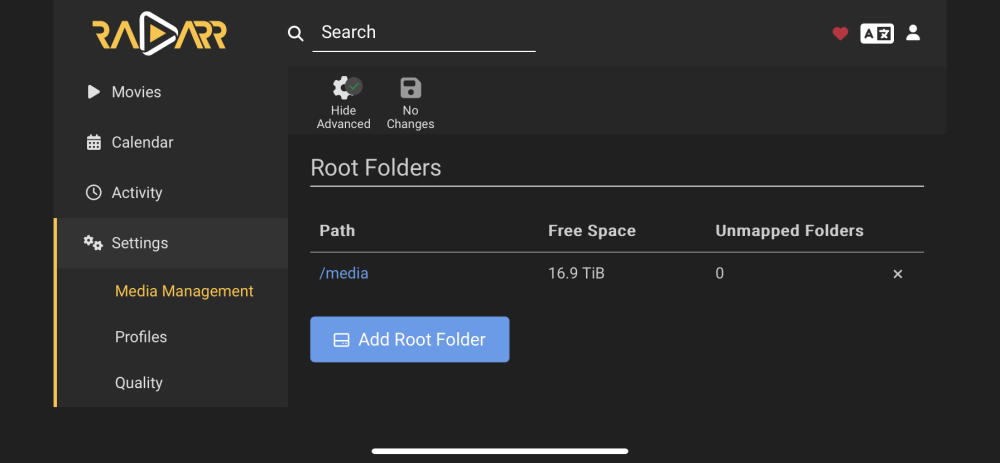Focus the Search input field
This screenshot has width=1000, height=463.
click(423, 33)
